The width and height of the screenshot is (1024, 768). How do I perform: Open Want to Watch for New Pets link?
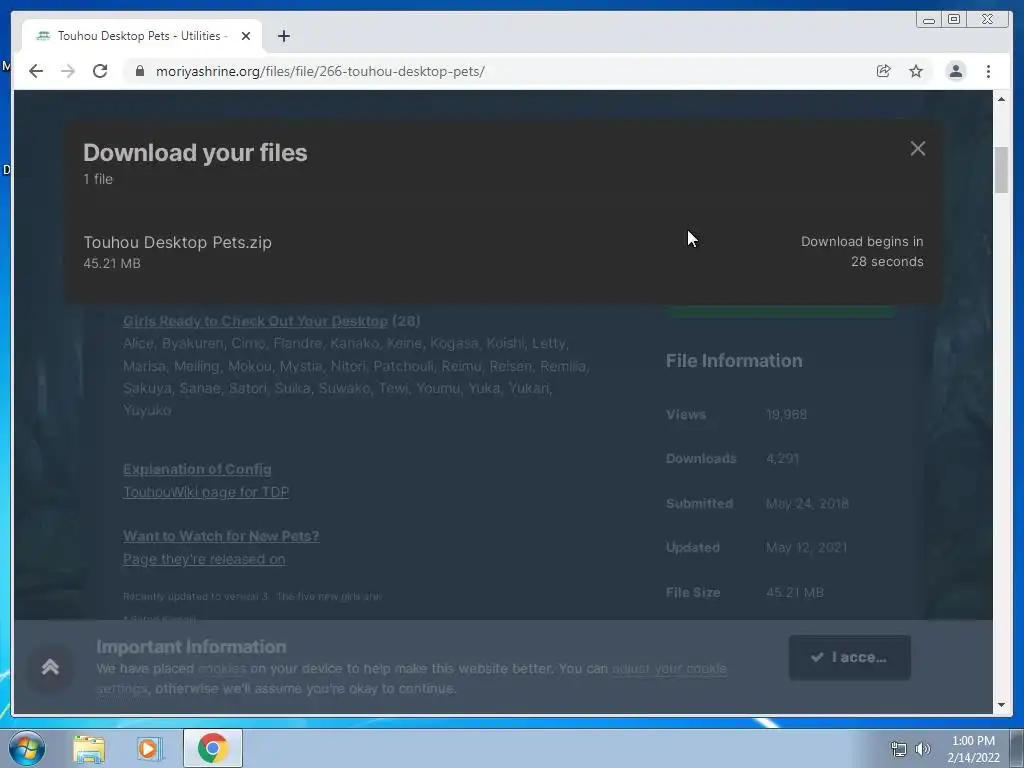221,536
